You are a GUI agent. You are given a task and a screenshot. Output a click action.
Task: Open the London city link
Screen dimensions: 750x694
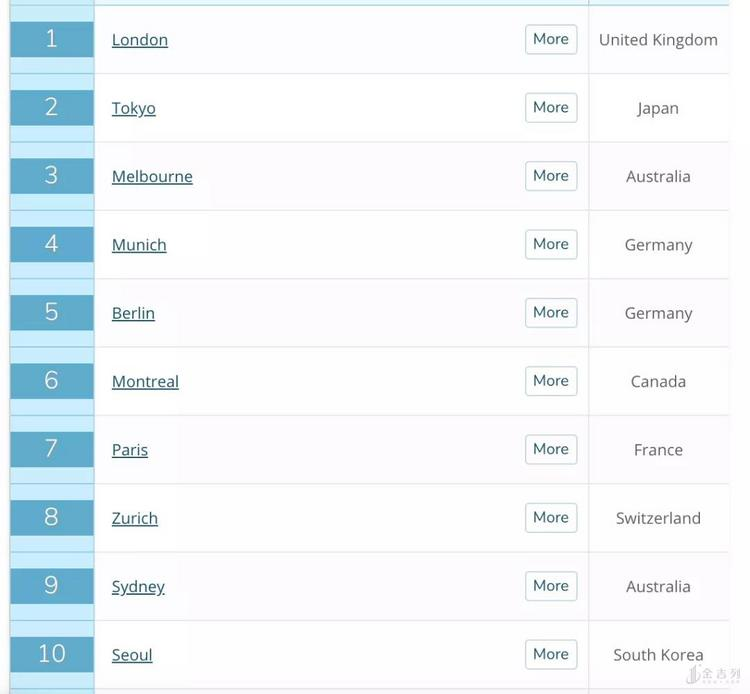click(x=140, y=40)
